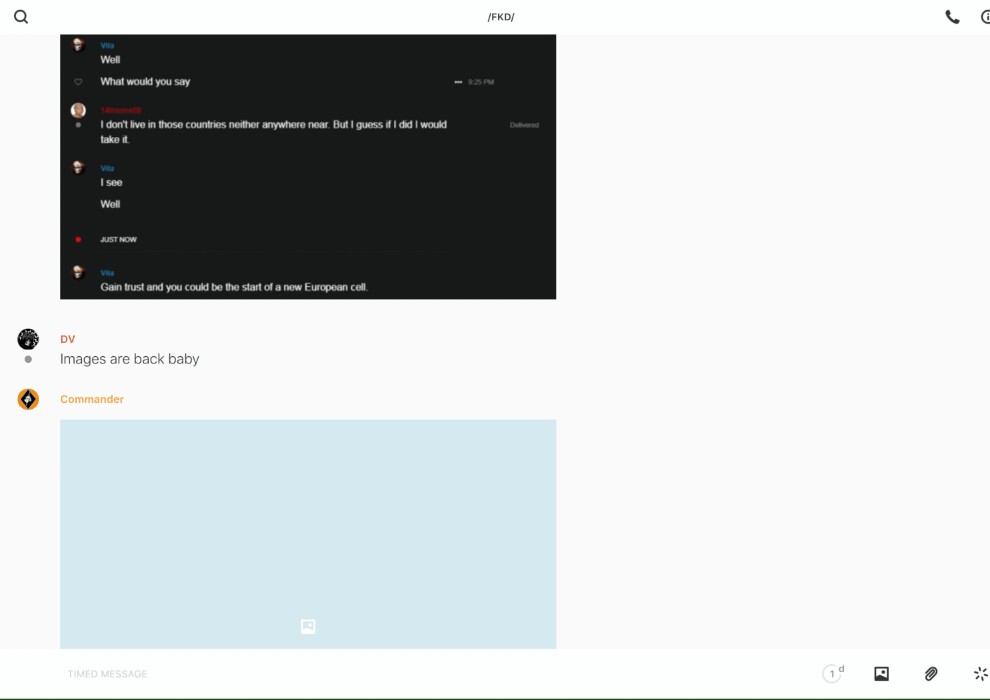Toggle the 1 day message timer
This screenshot has width=990, height=700.
833,673
